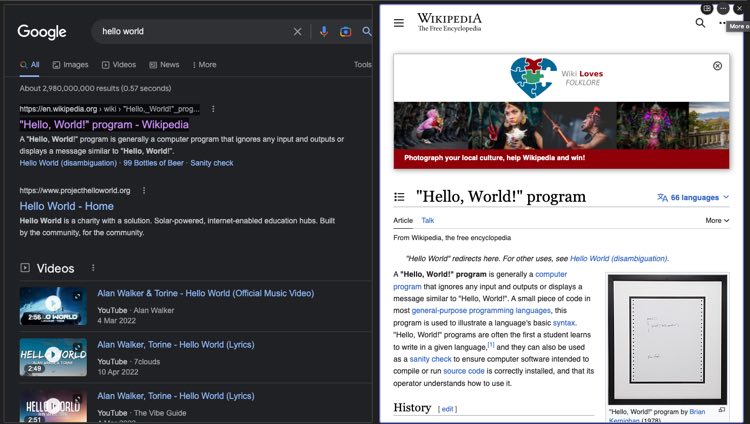Viewport: 750px width, 424px height.
Task: Start voice search with microphone icon
Action: [324, 32]
